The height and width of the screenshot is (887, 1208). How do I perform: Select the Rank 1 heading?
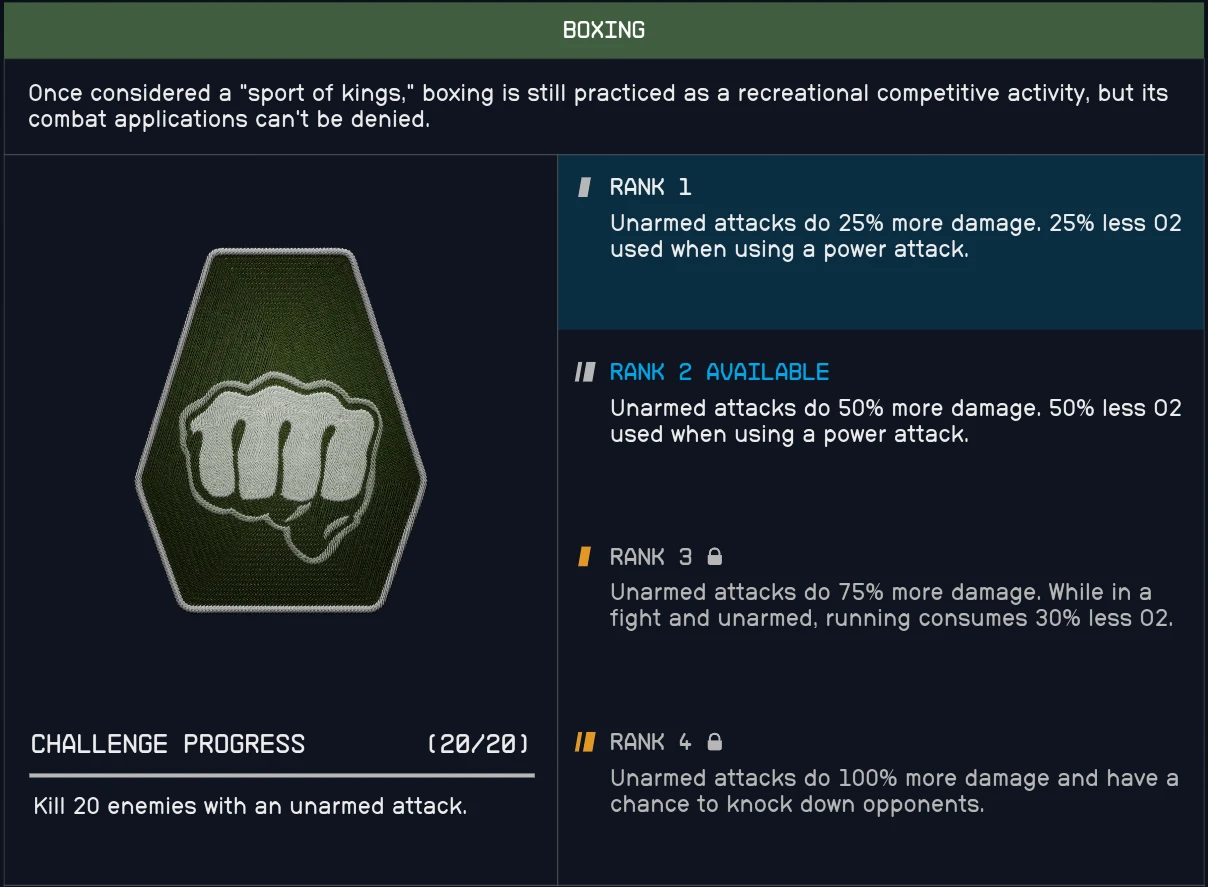coord(650,187)
